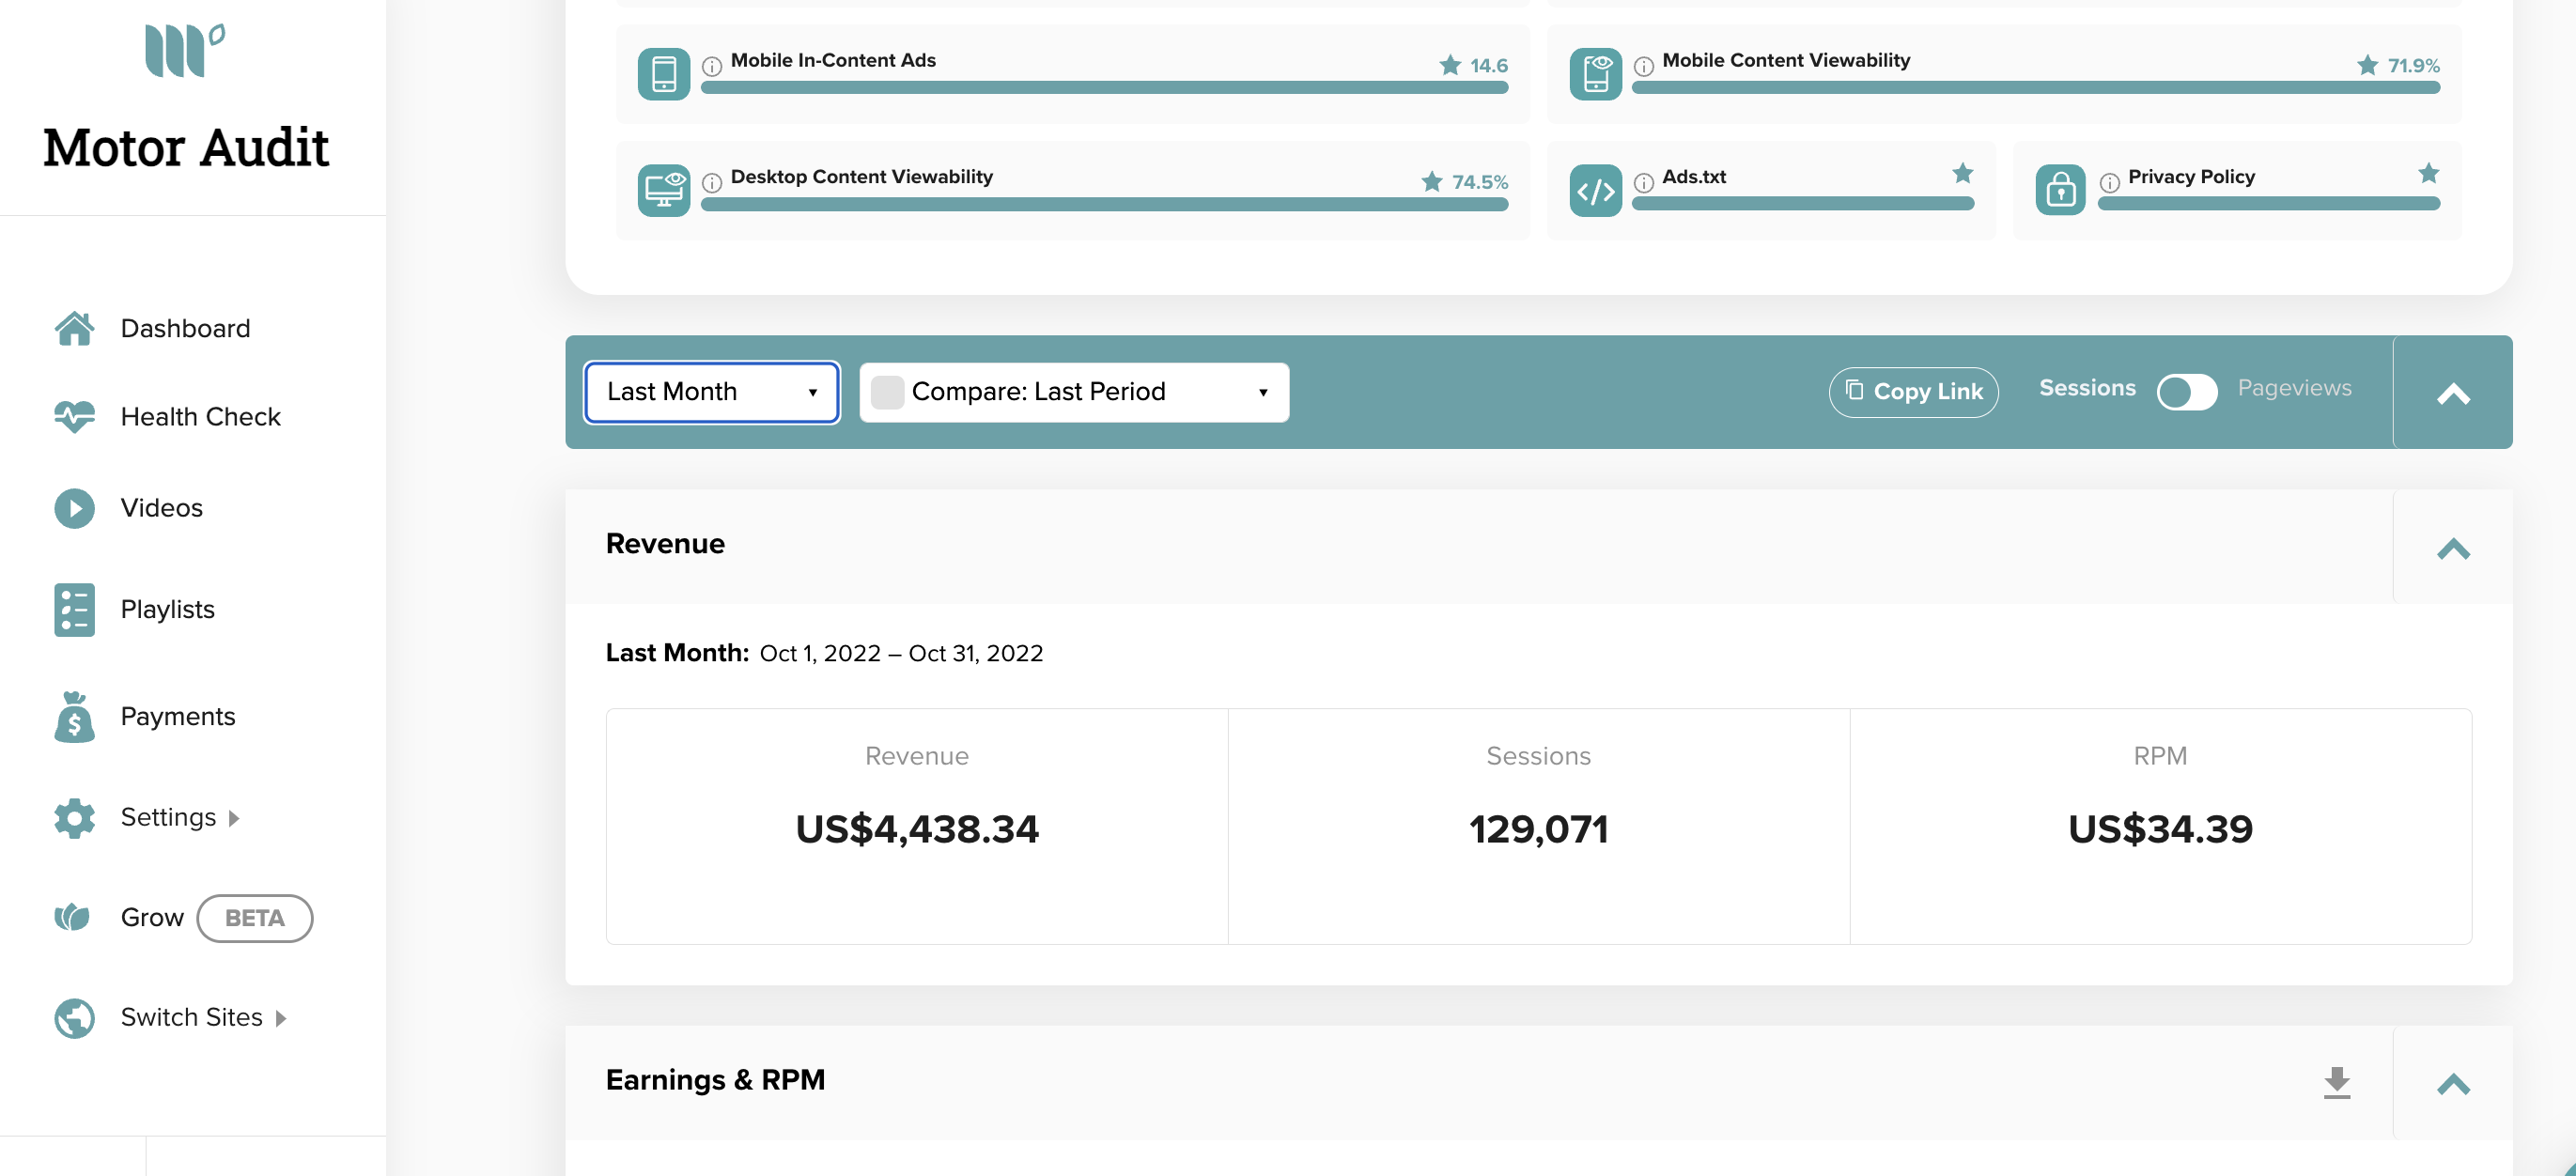Click the Oct 1, 2022 – Oct 31, 2022 date text
Viewport: 2576px width, 1176px height.
901,653
